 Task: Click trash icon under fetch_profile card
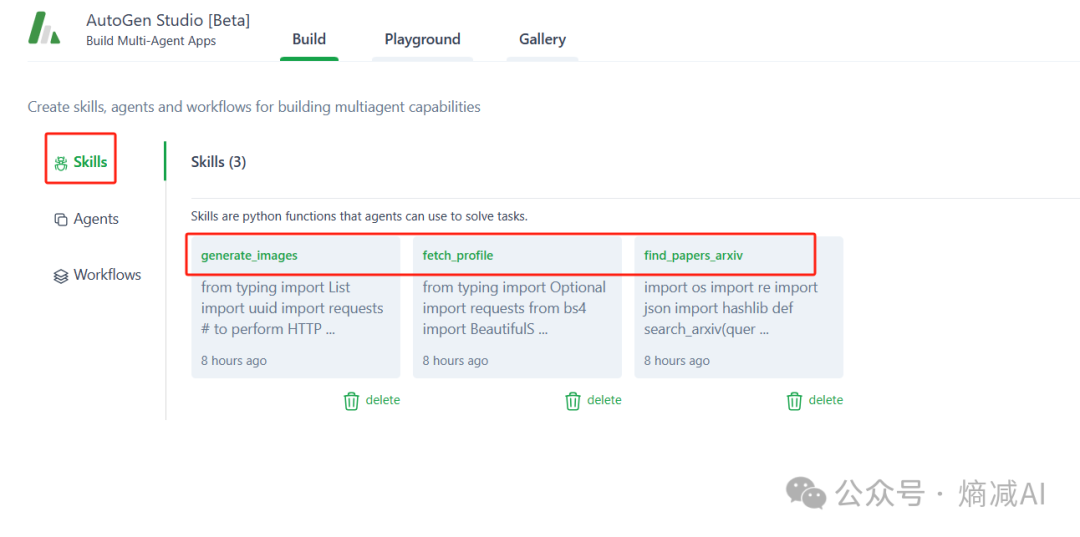(x=573, y=401)
